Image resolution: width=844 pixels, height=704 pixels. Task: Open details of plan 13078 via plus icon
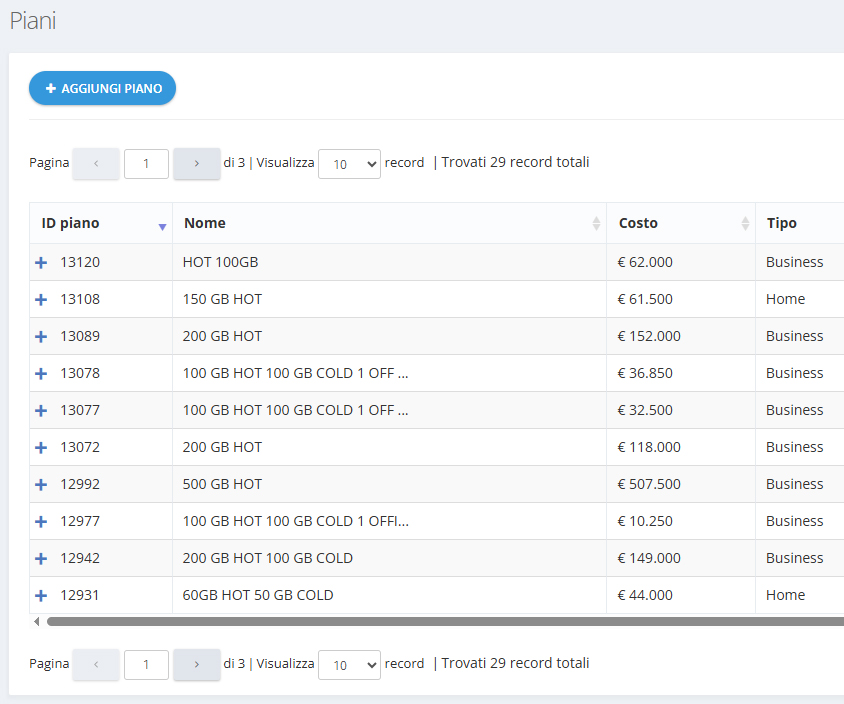pos(41,373)
